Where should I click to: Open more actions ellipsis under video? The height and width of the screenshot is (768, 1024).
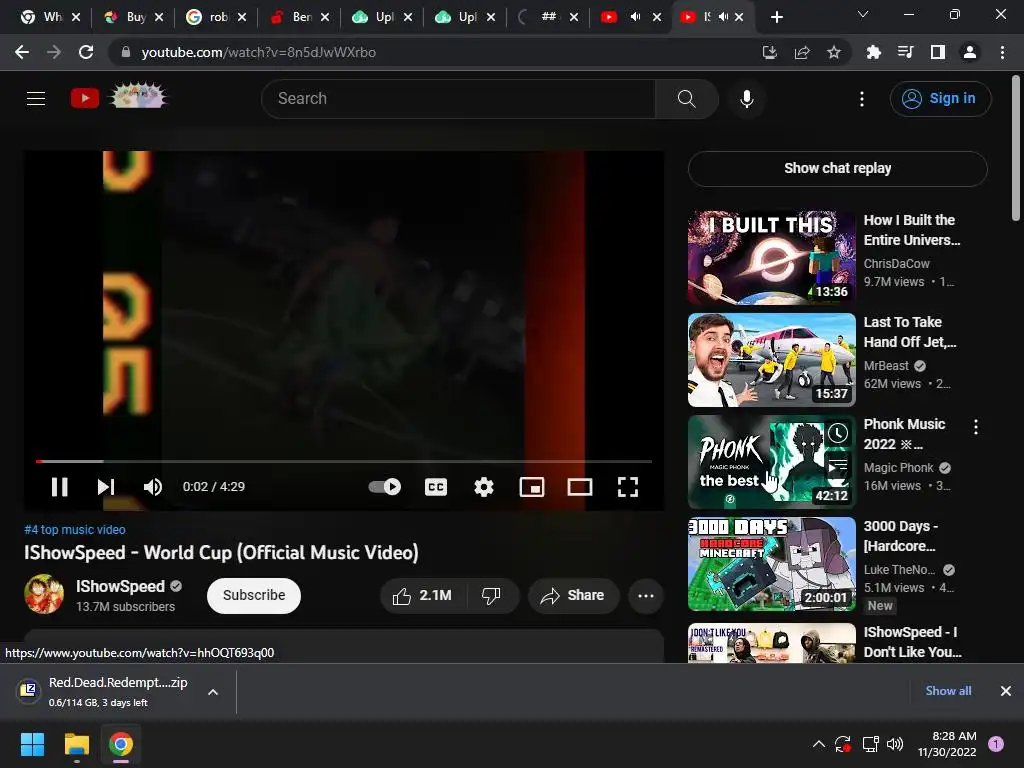[x=646, y=596]
